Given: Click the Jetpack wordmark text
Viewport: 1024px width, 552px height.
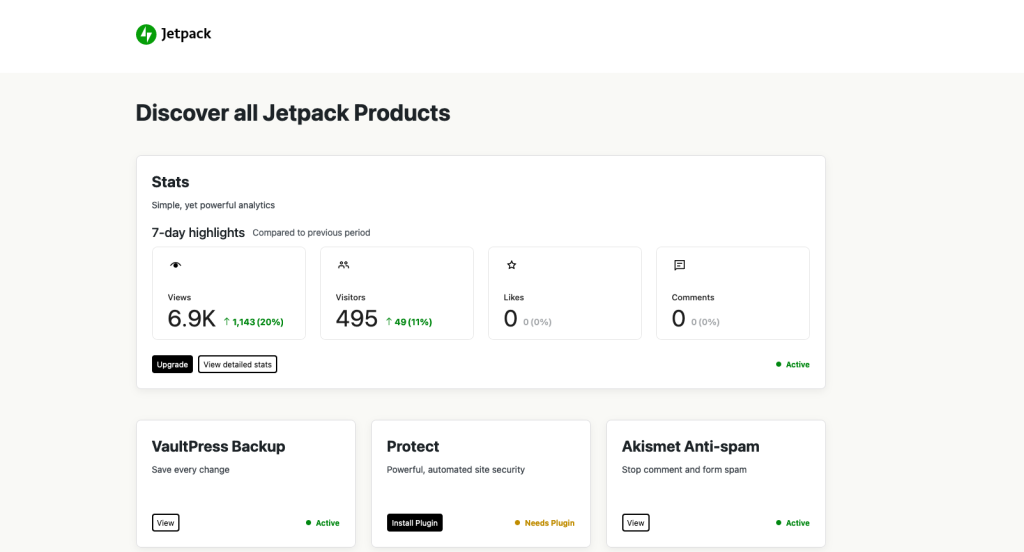Looking at the screenshot, I should (x=187, y=34).
